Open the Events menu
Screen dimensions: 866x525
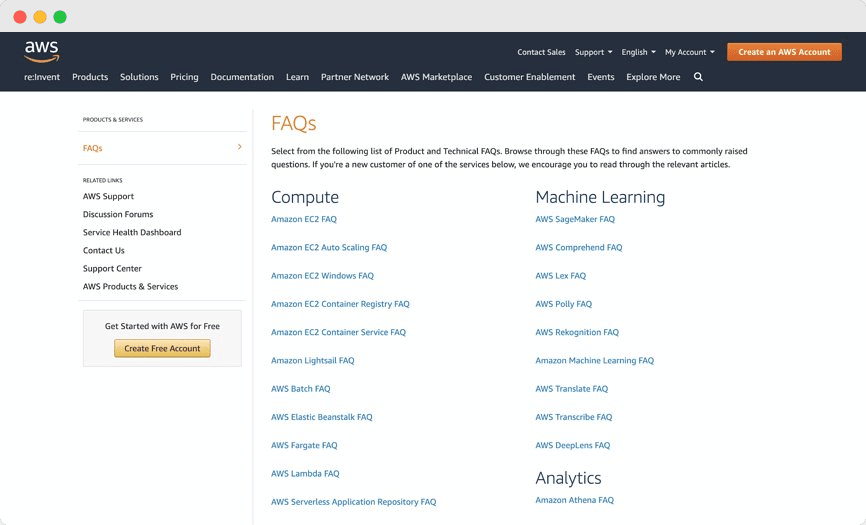point(601,77)
